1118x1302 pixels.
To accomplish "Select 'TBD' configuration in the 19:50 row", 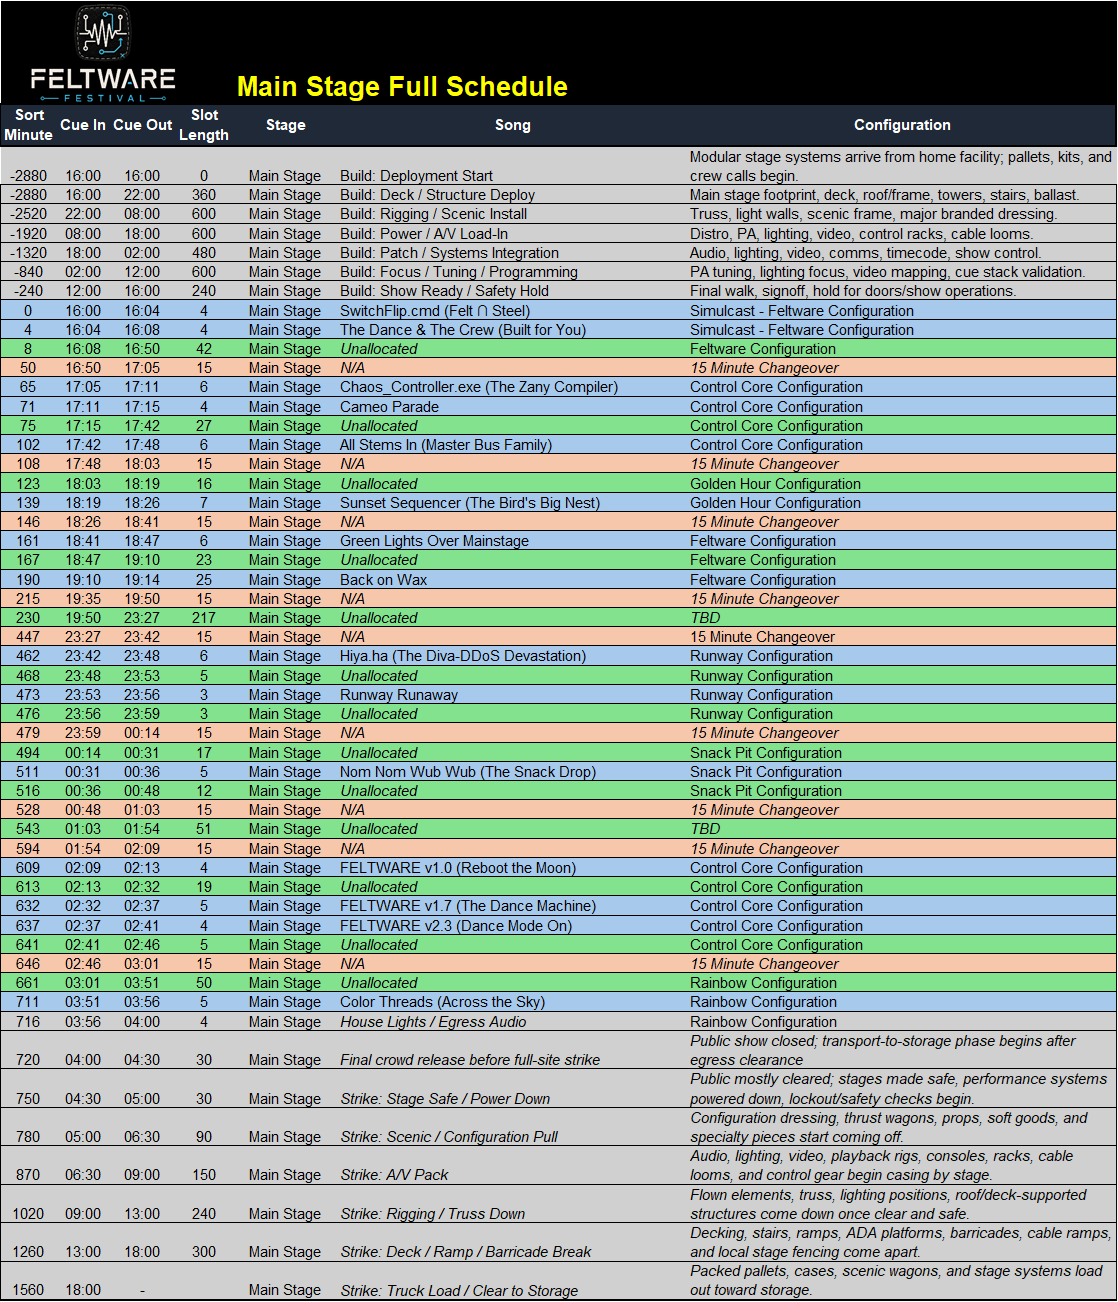I will [705, 618].
